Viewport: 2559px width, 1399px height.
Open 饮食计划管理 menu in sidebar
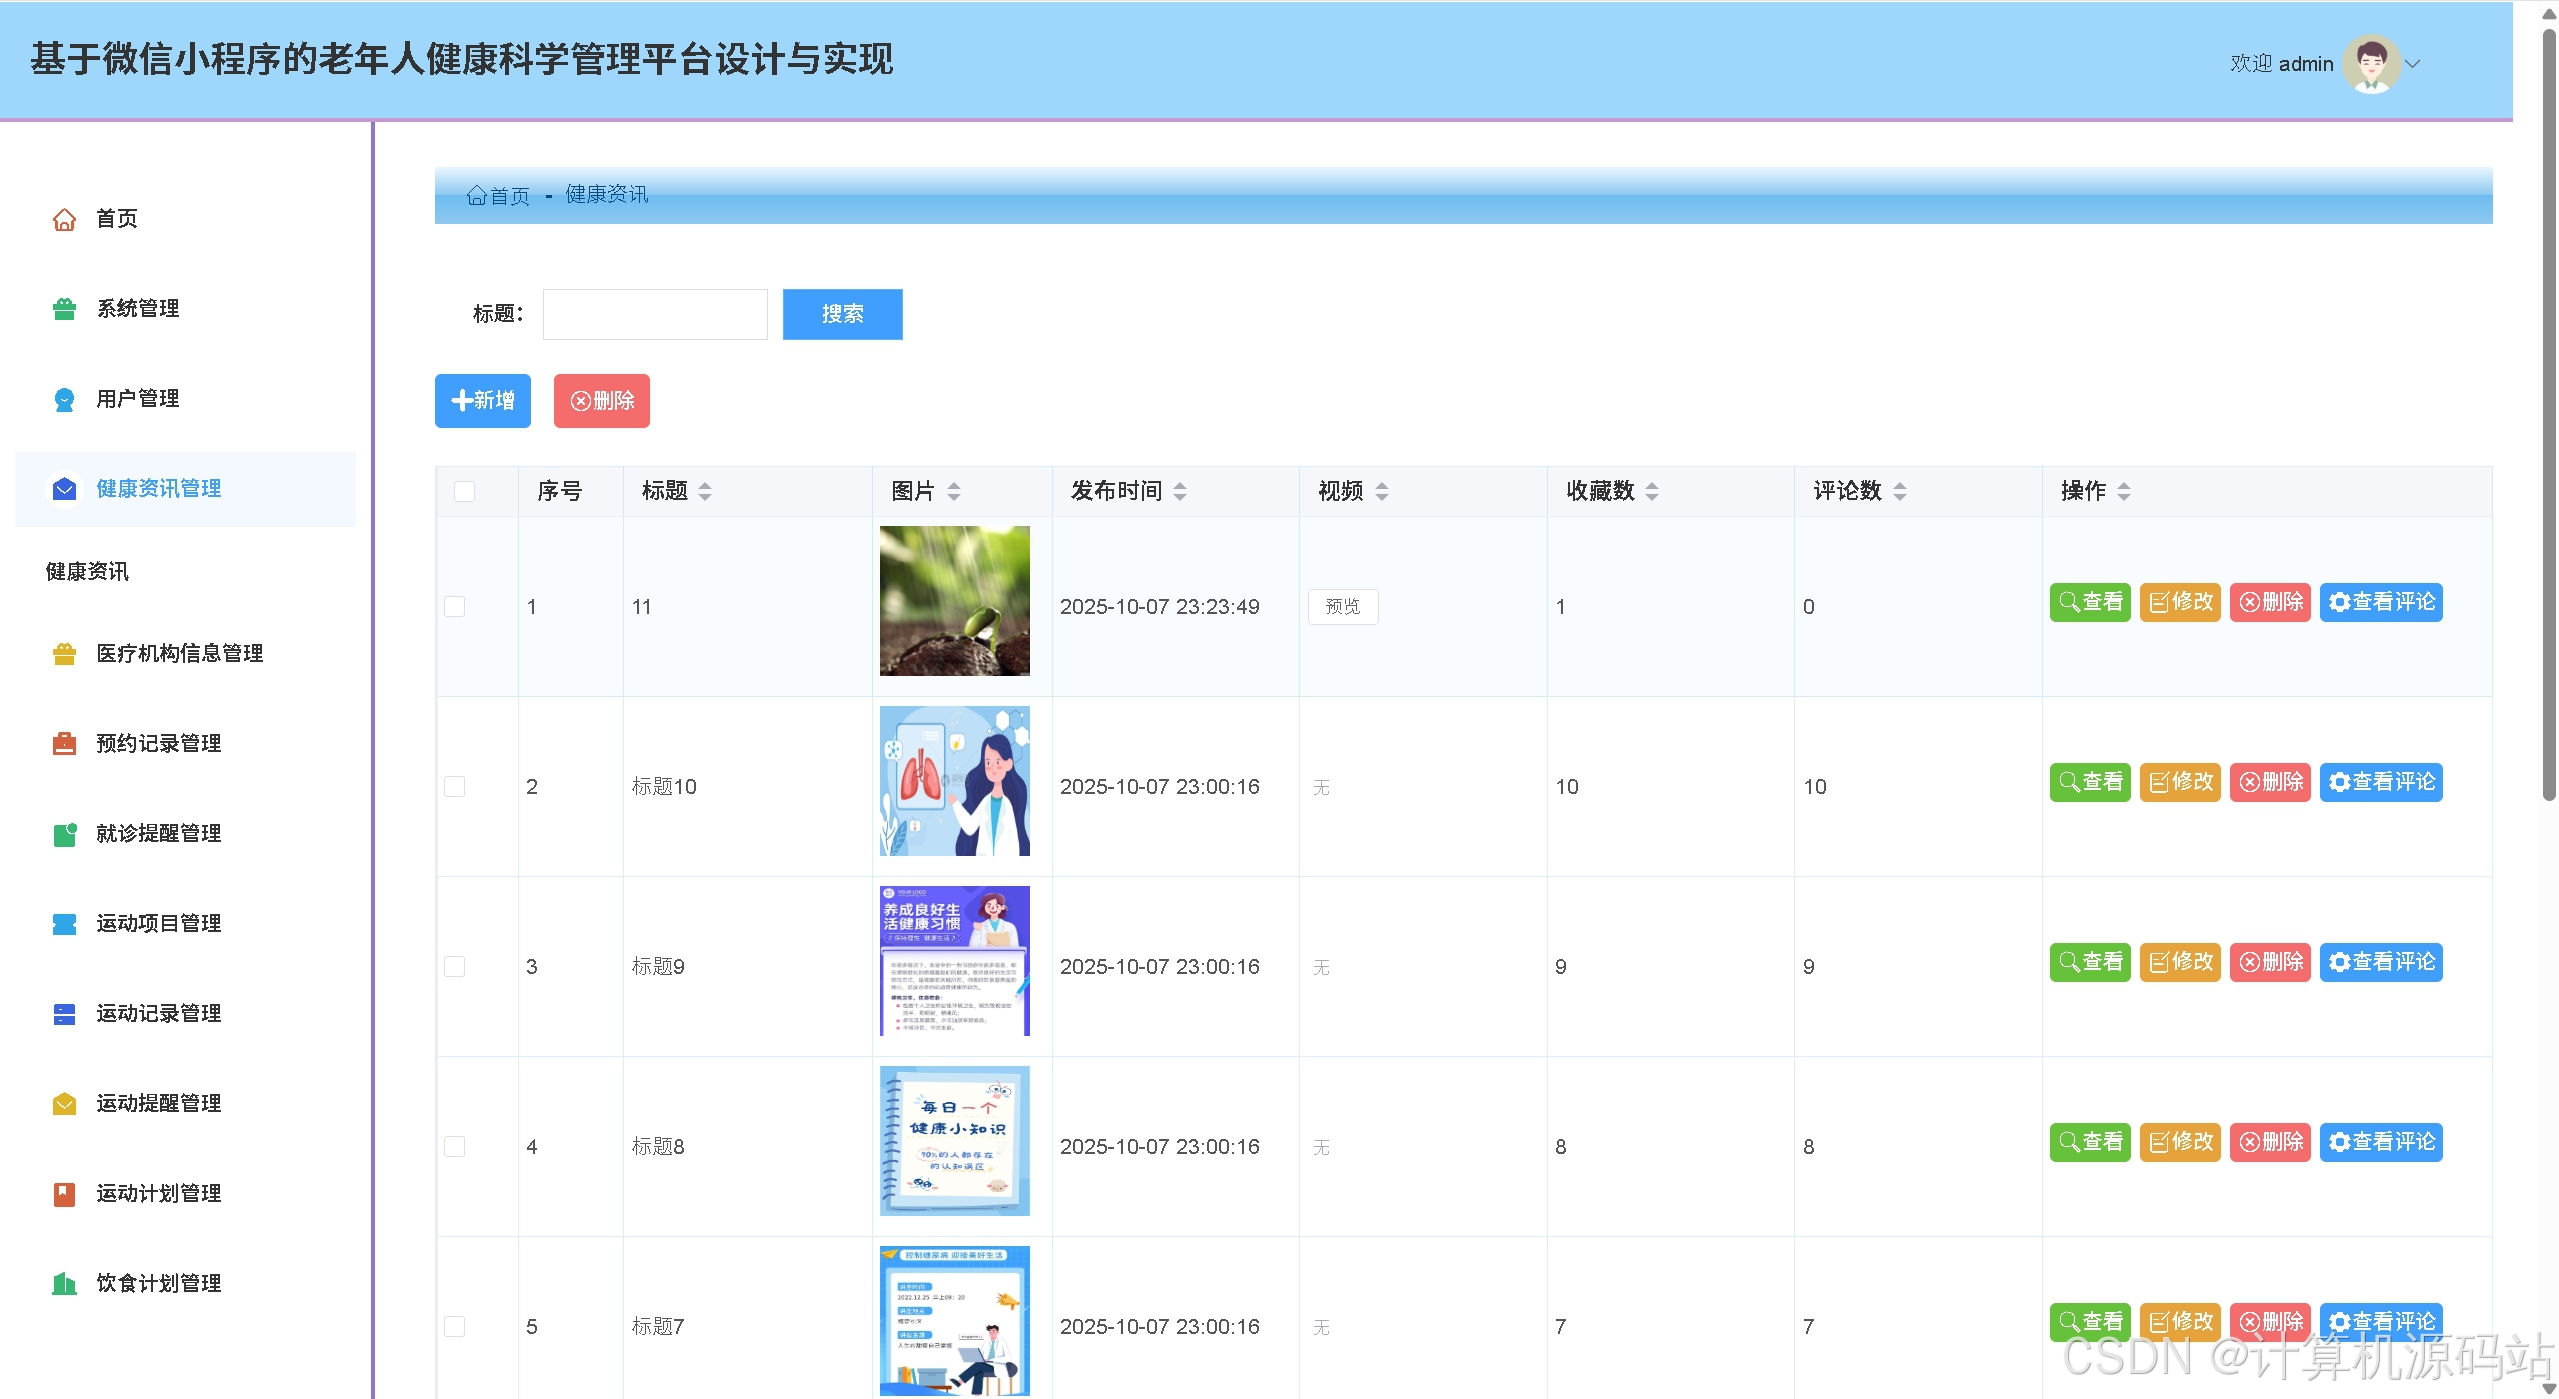tap(186, 1284)
